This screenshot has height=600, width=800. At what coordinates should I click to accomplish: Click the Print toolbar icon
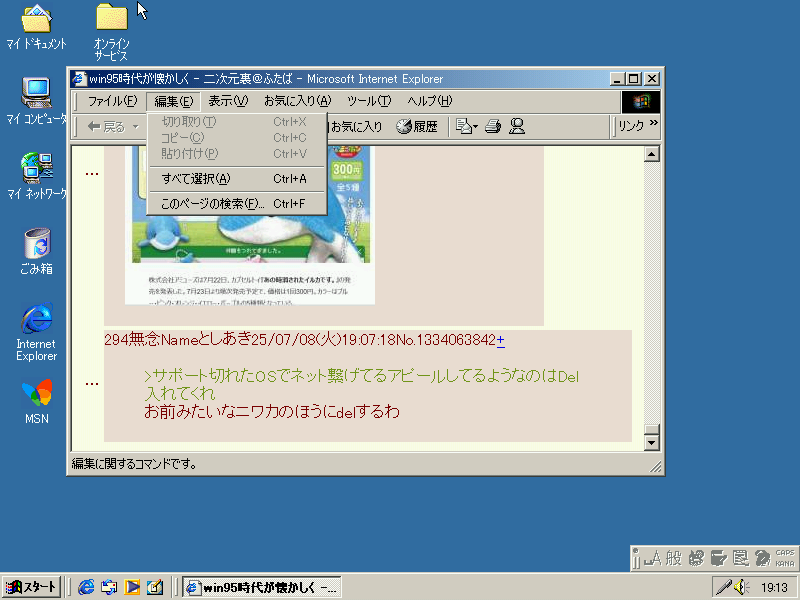pos(493,126)
